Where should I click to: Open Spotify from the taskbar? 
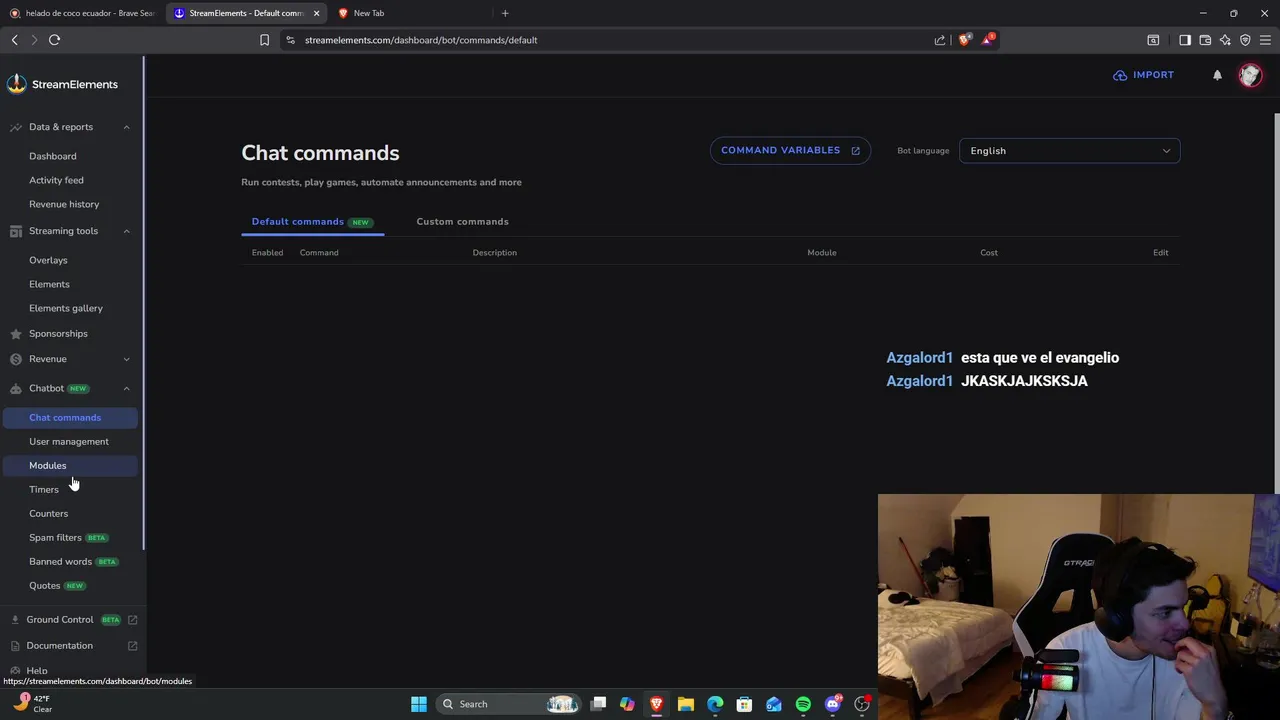point(803,704)
